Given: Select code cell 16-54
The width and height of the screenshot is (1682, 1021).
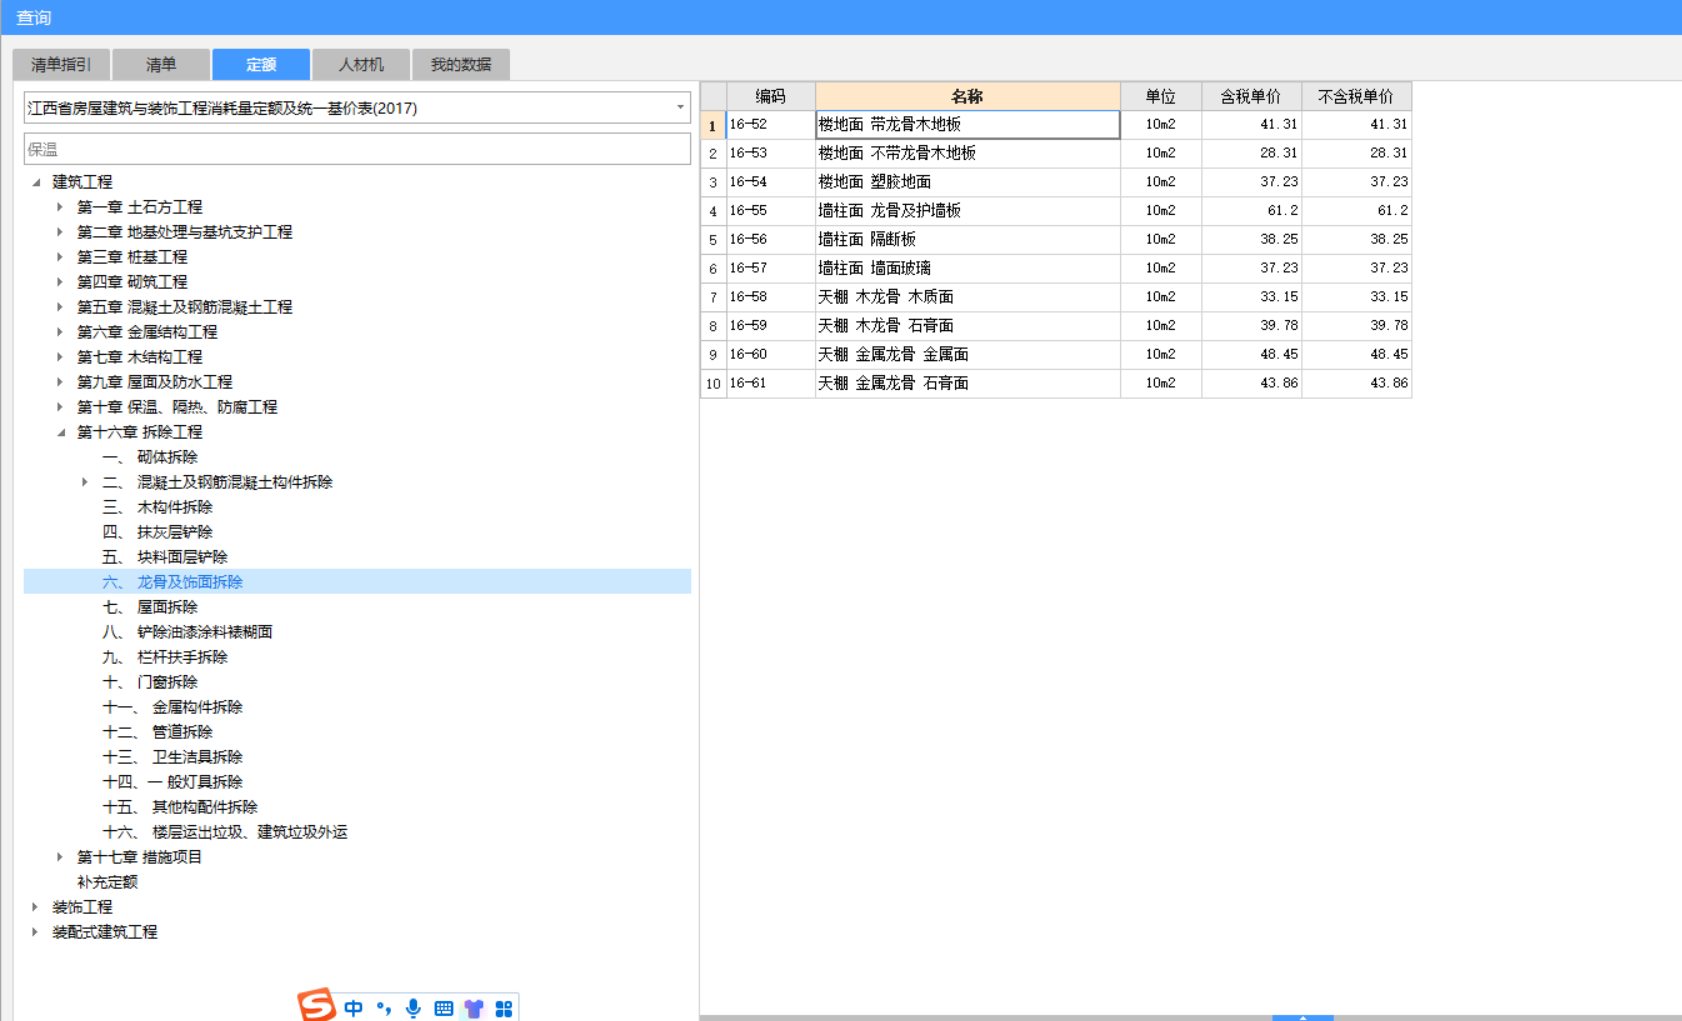Looking at the screenshot, I should (770, 182).
